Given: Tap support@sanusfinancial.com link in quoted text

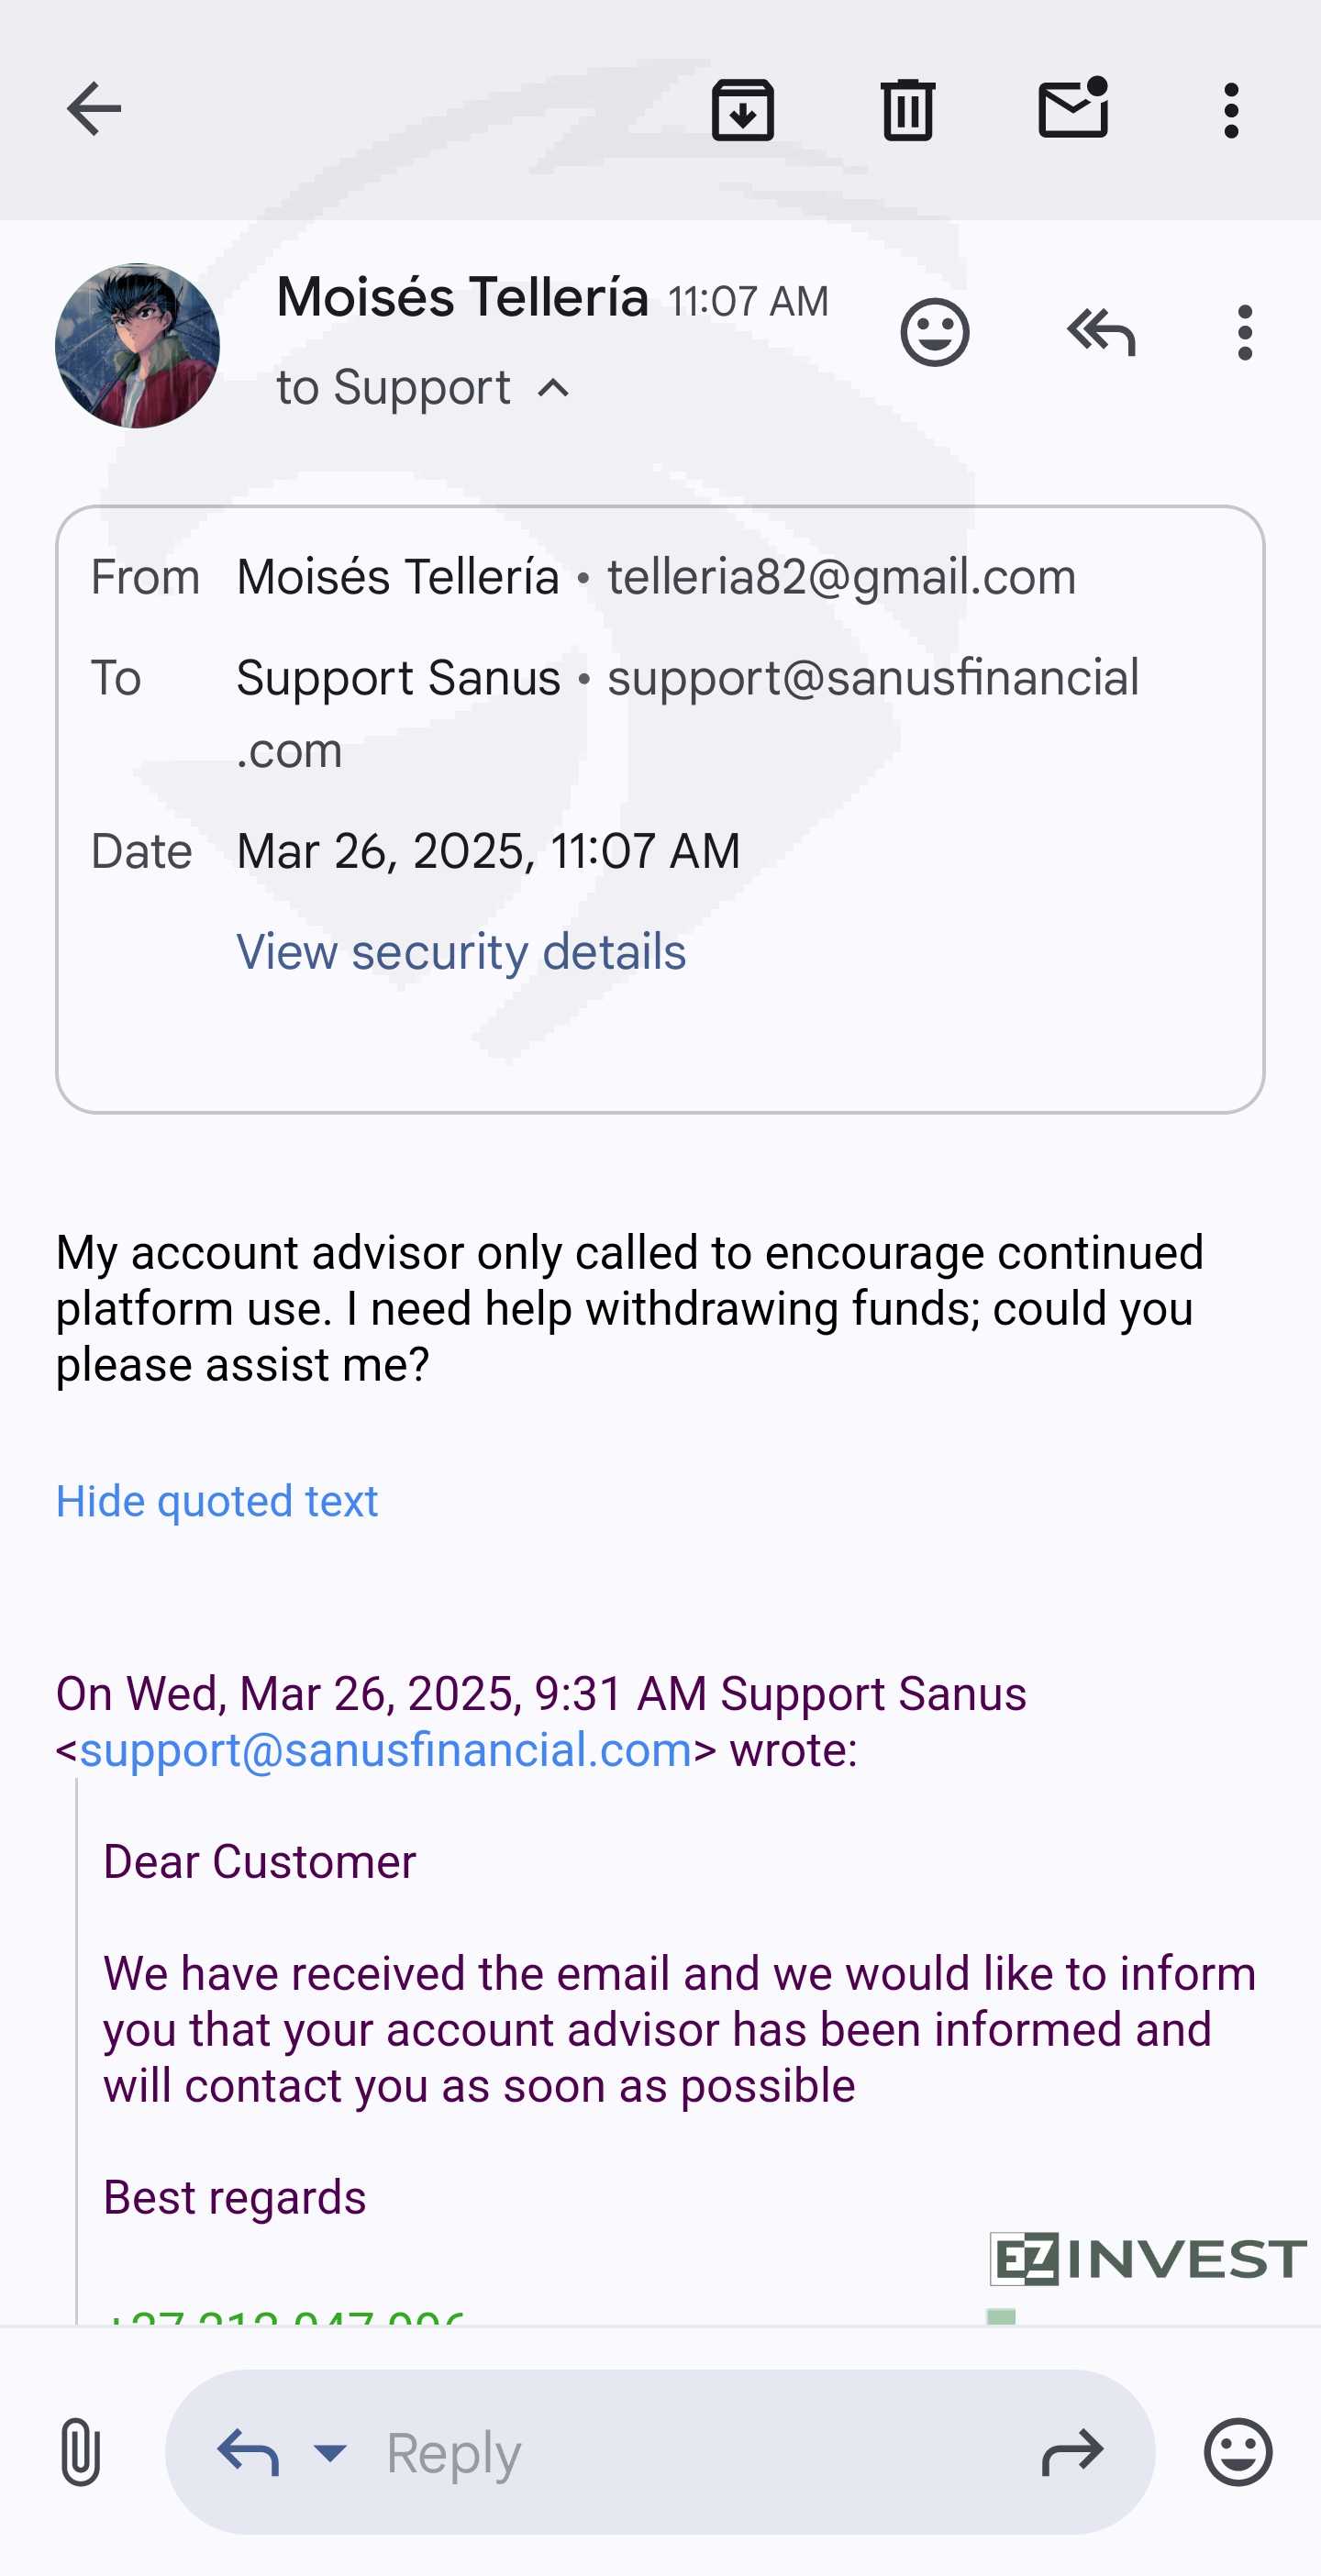Looking at the screenshot, I should [x=386, y=1750].
